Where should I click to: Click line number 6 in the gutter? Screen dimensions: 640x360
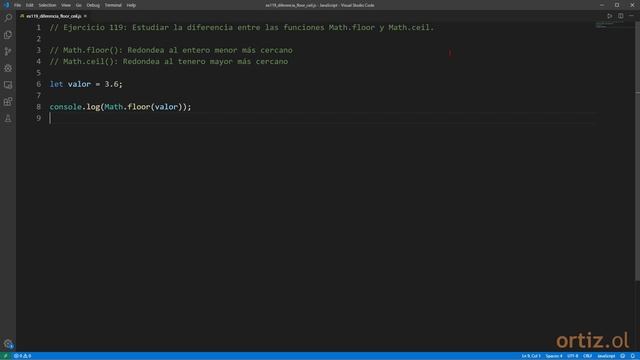point(38,84)
